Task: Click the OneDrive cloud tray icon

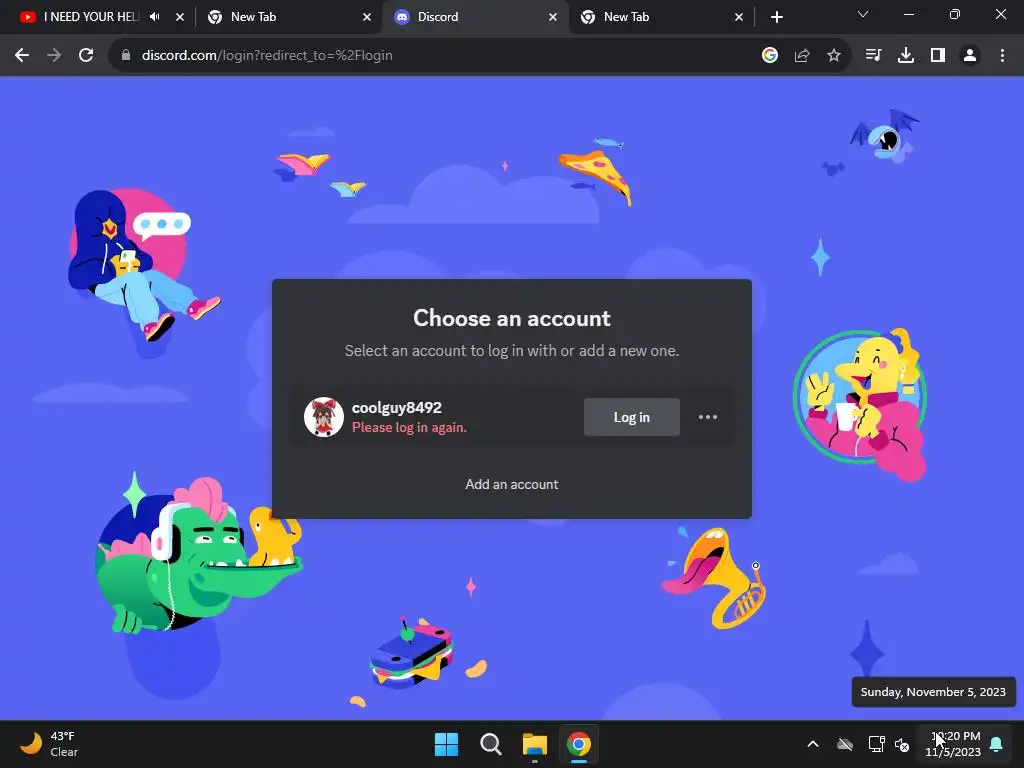Action: [845, 744]
